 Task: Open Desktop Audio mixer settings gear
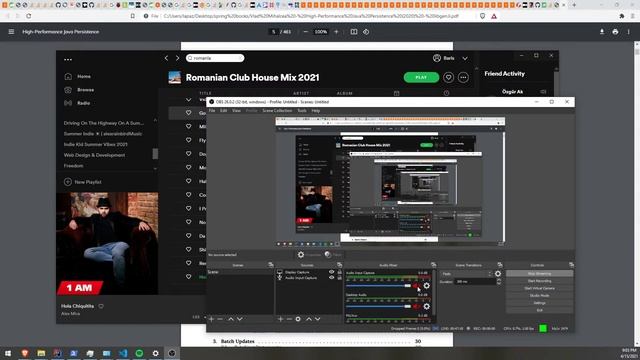pos(427,306)
